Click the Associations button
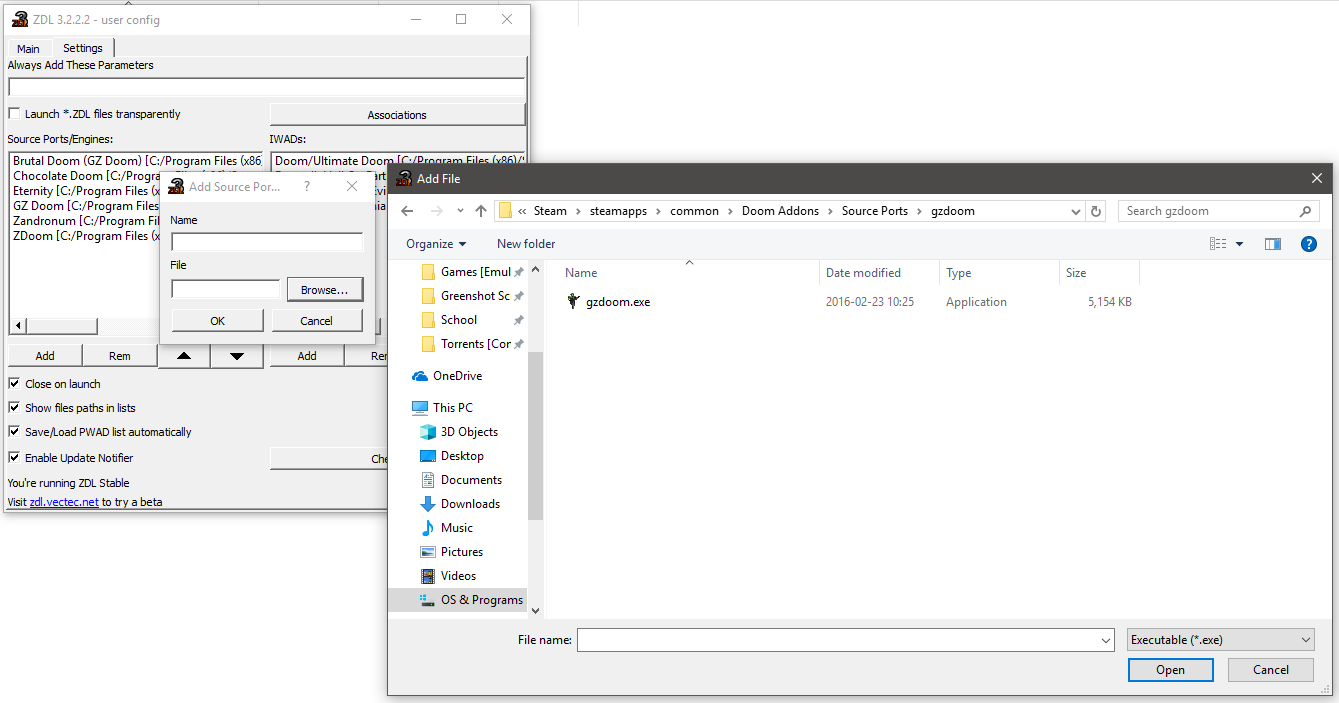Screen dimensions: 1339x703 (397, 115)
